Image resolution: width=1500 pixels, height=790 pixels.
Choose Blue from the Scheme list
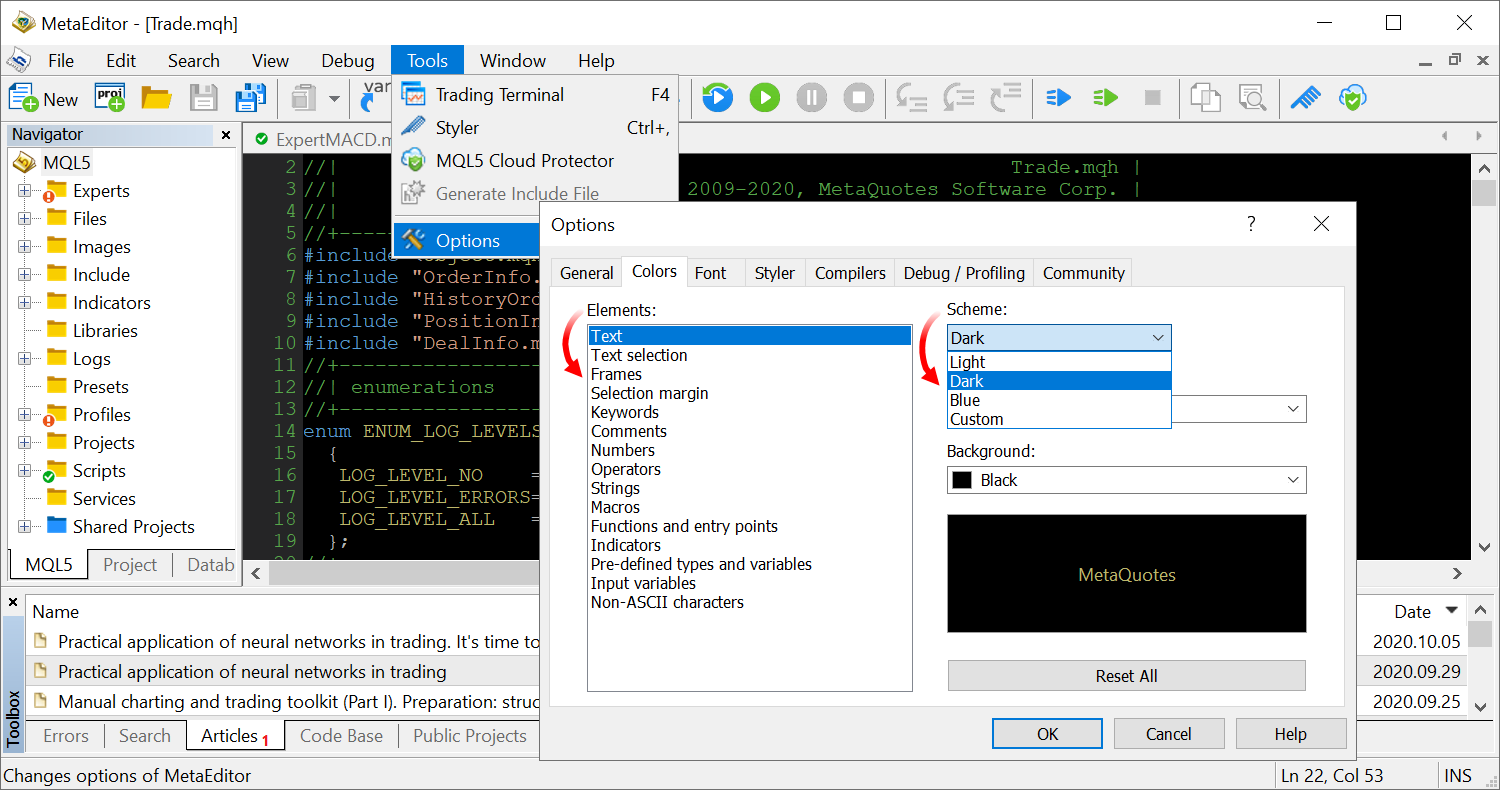pos(1059,400)
